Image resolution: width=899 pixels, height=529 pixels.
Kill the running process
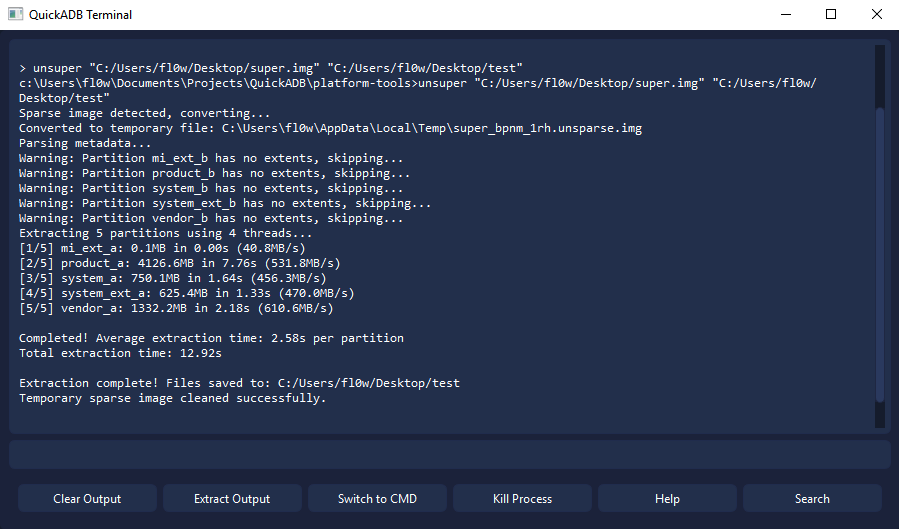522,499
